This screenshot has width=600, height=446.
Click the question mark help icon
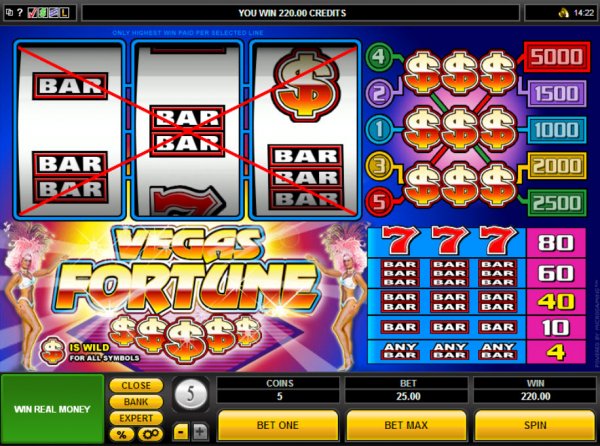coord(20,13)
